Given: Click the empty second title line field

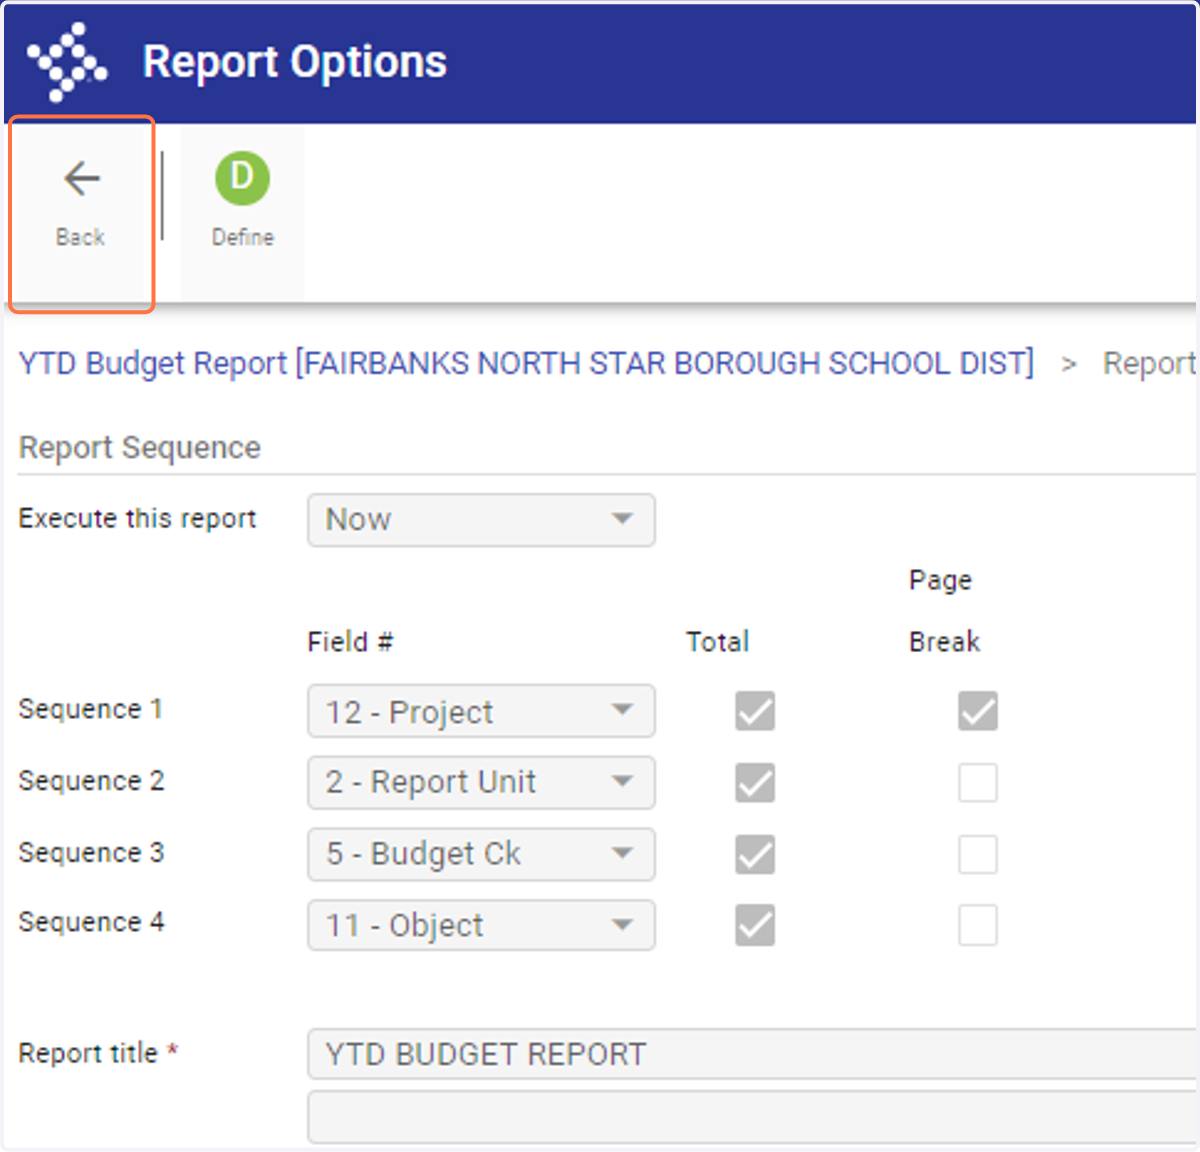Looking at the screenshot, I should 753,1117.
